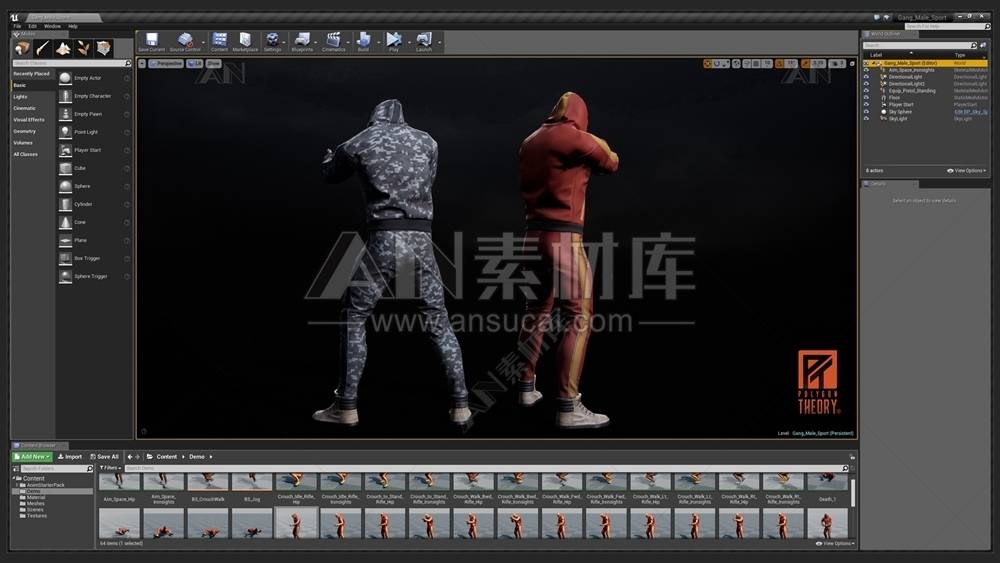Screen dimensions: 1000x563
Task: Click the Cylinder shape icon
Action: click(x=65, y=204)
